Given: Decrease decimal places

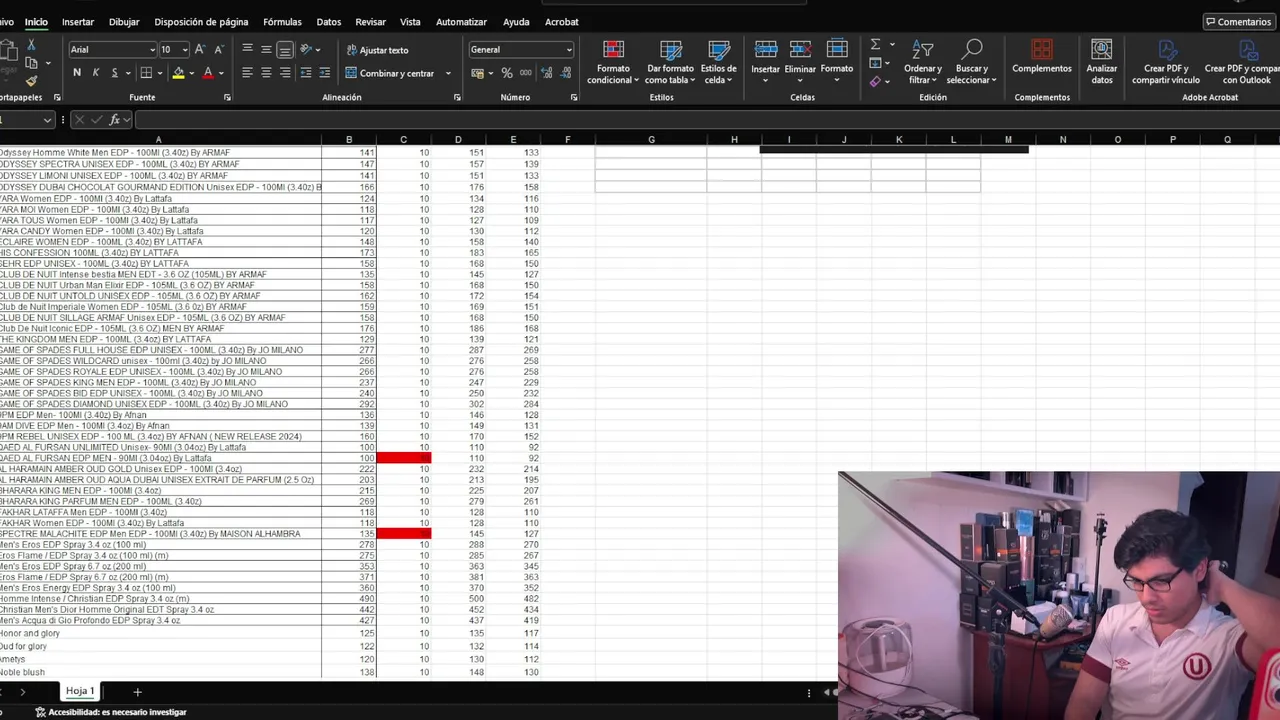Looking at the screenshot, I should tap(564, 73).
